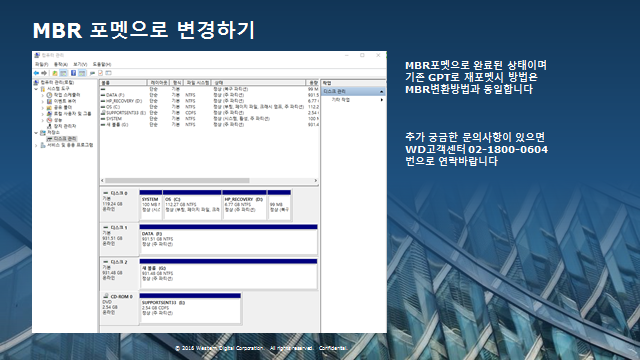
Task: Expand Local Users and Groups node
Action: [43, 114]
